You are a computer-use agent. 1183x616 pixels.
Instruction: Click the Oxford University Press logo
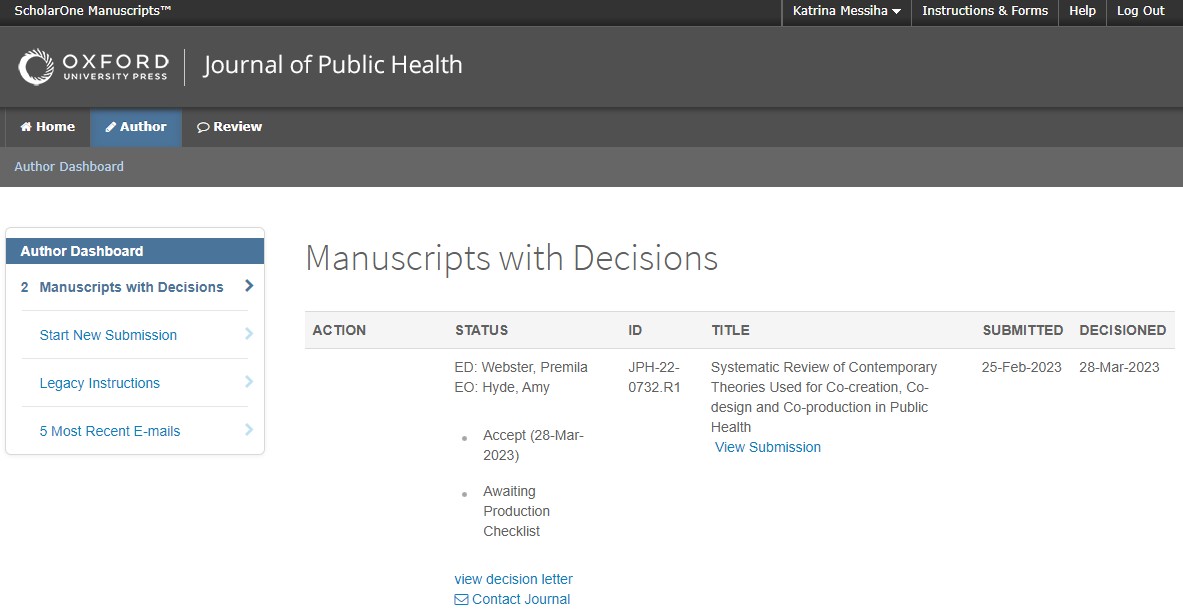93,66
